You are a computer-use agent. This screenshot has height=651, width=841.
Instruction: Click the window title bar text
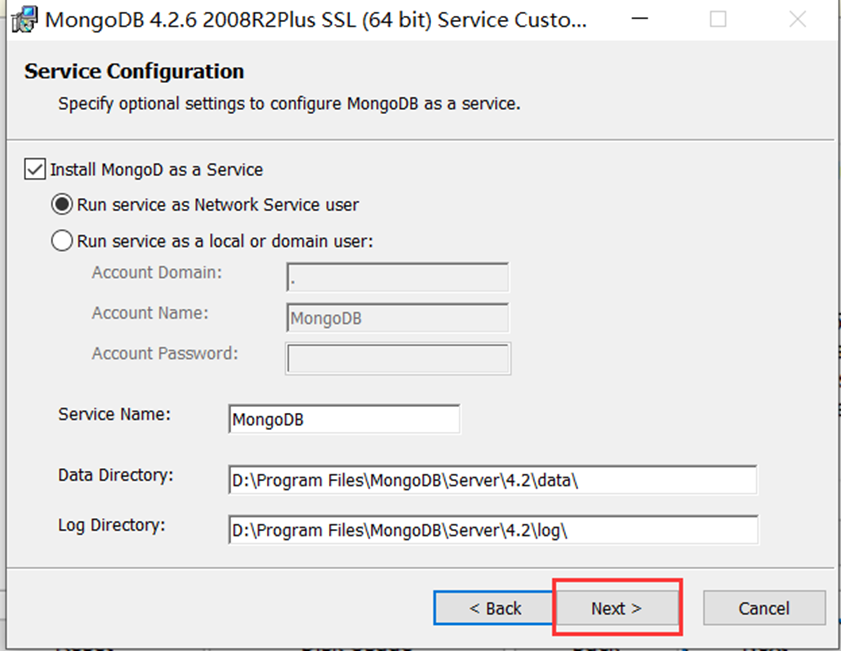pyautogui.click(x=315, y=20)
